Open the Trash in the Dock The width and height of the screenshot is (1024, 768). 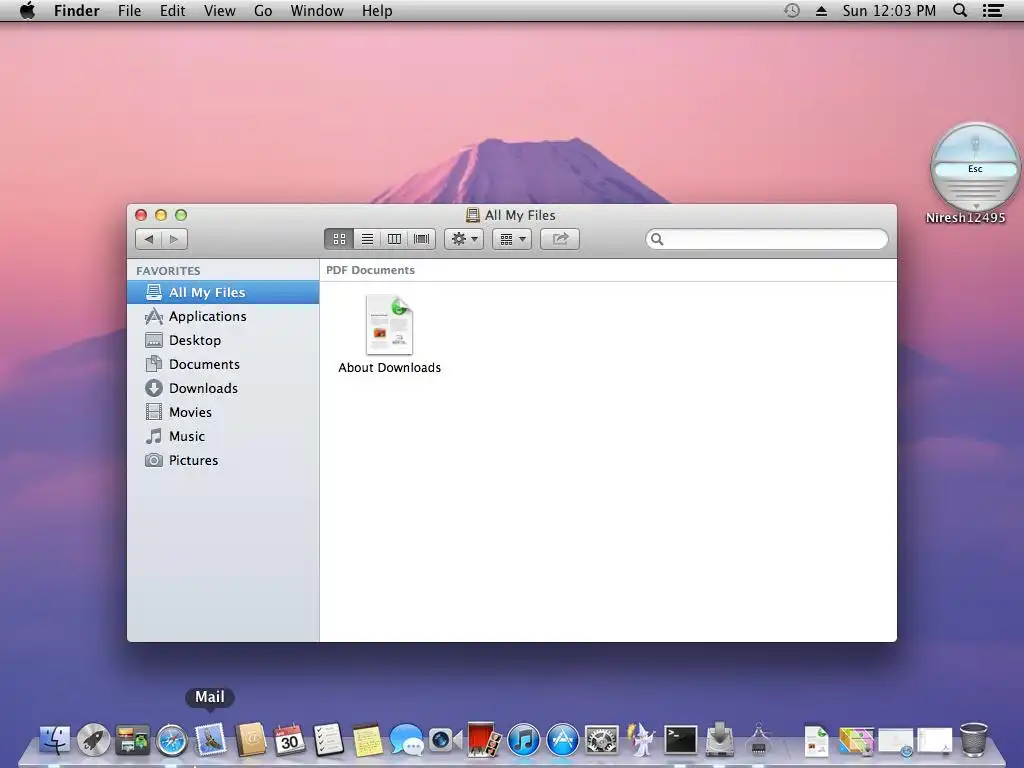(x=973, y=740)
